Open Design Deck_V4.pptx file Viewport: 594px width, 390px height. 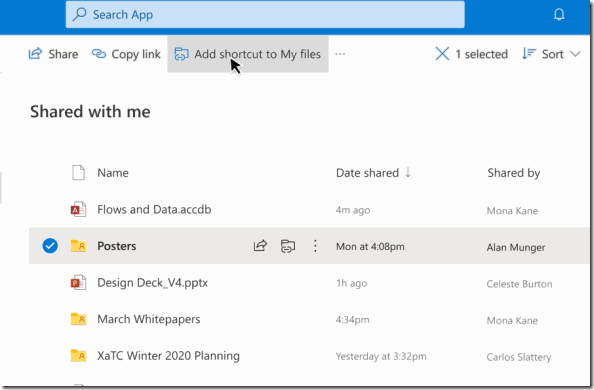pyautogui.click(x=152, y=283)
